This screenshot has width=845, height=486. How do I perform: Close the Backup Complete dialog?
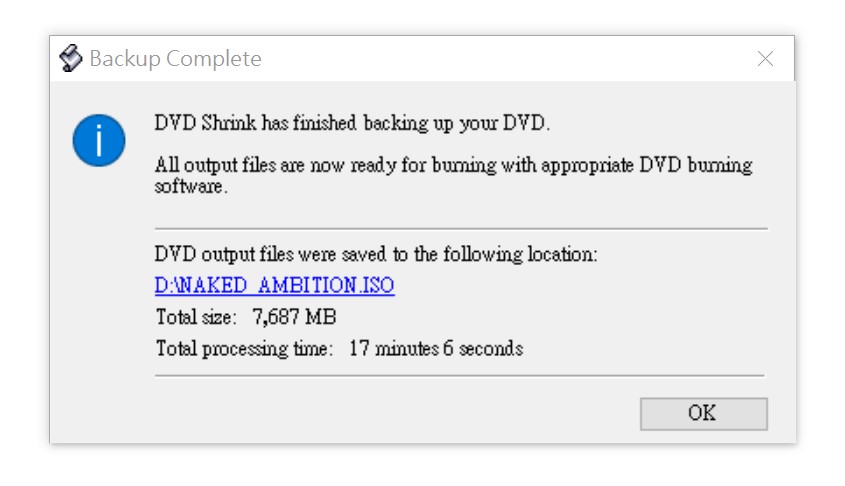[765, 59]
